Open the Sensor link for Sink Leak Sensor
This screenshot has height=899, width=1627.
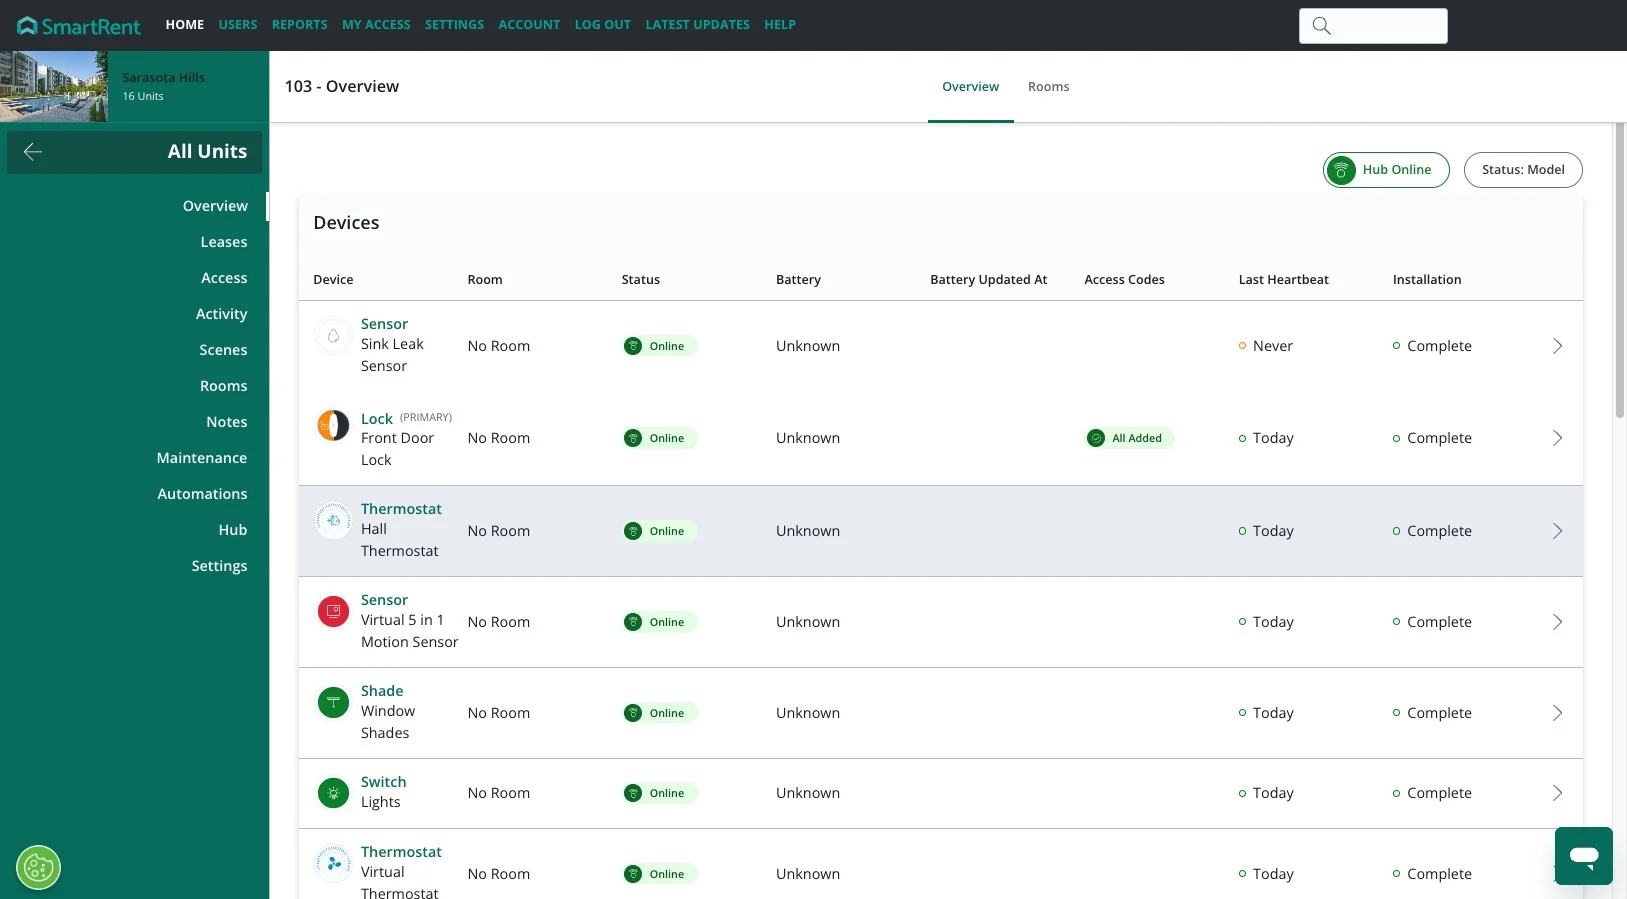click(x=384, y=324)
